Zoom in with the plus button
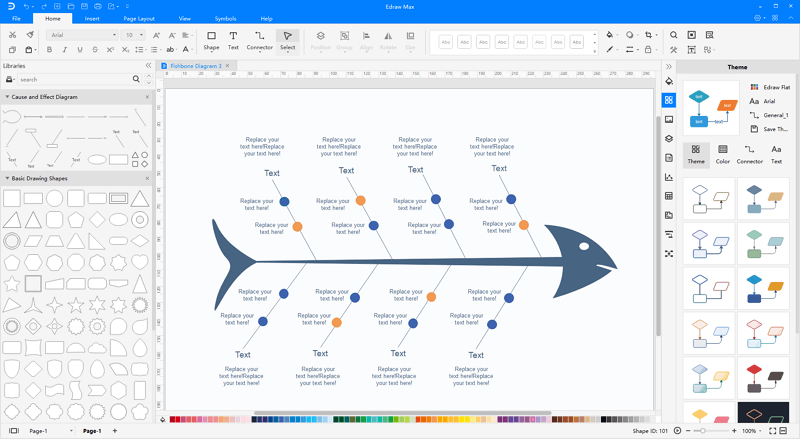Viewport: 800px width, 439px height. pyautogui.click(x=734, y=431)
